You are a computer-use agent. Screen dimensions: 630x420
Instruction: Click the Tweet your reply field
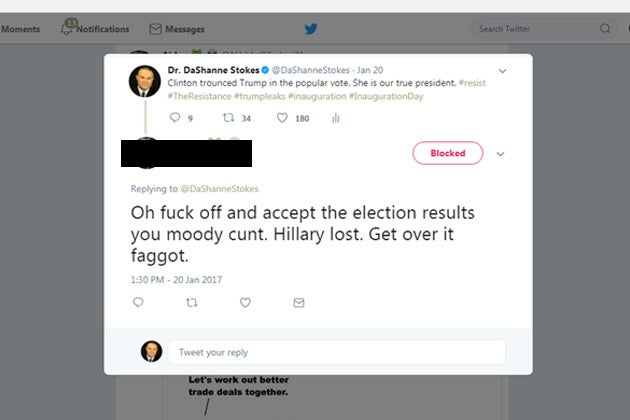337,352
